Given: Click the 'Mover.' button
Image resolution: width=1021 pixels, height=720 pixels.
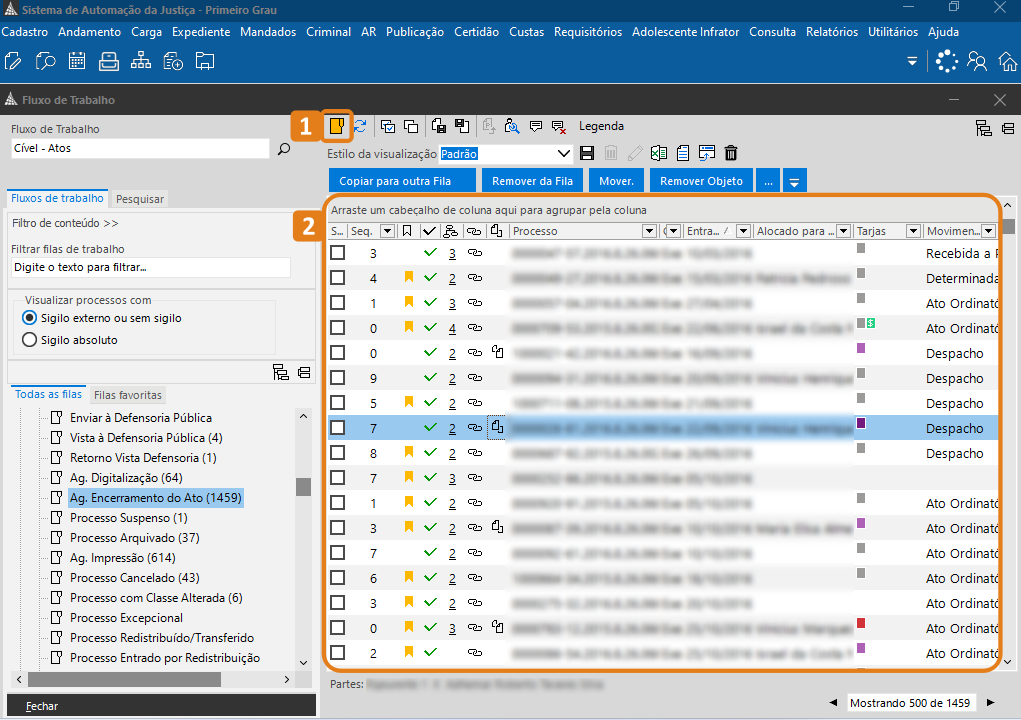Looking at the screenshot, I should click(617, 181).
